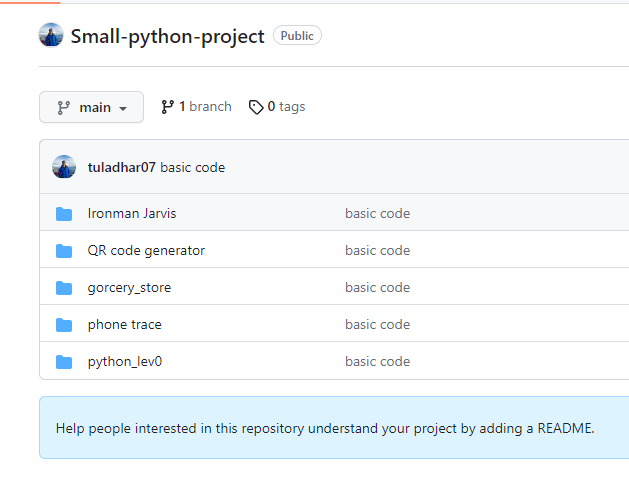The image size is (629, 494).
Task: Click the folder icon beside gorcery_store
Action: point(64,288)
